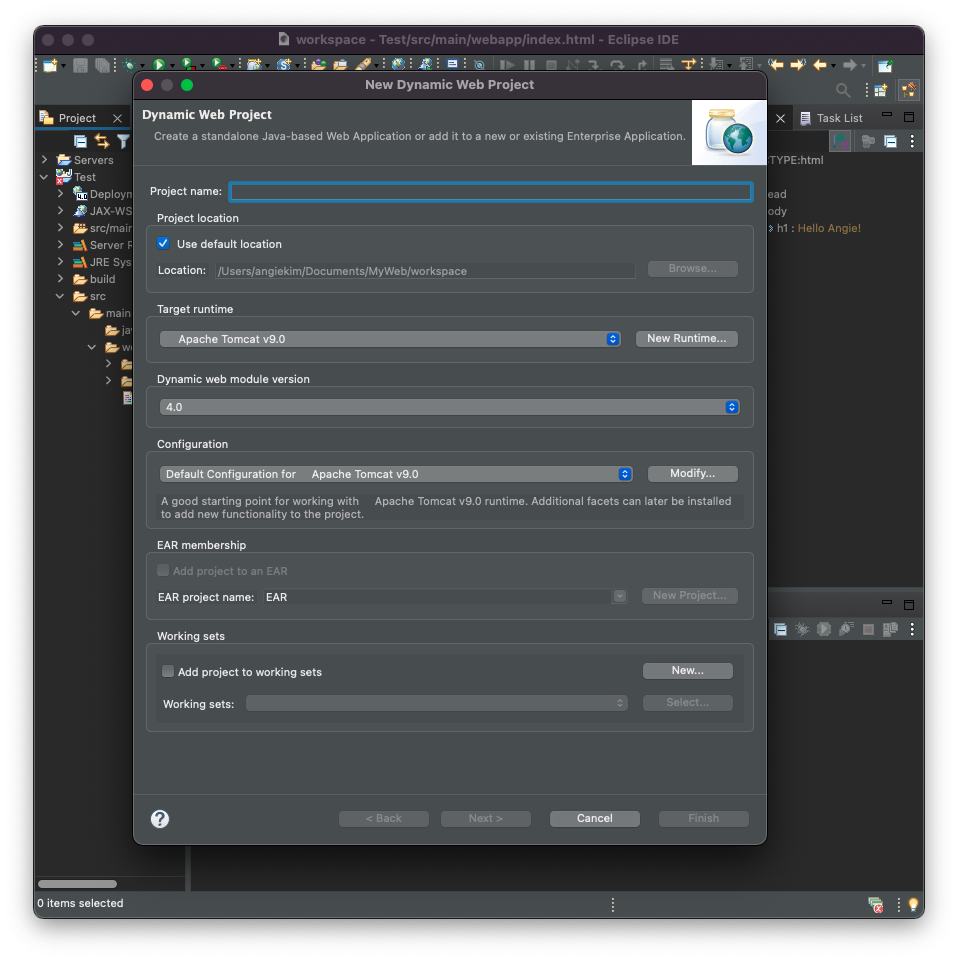Click the Browse... location button
This screenshot has height=960, width=958.
coord(692,269)
